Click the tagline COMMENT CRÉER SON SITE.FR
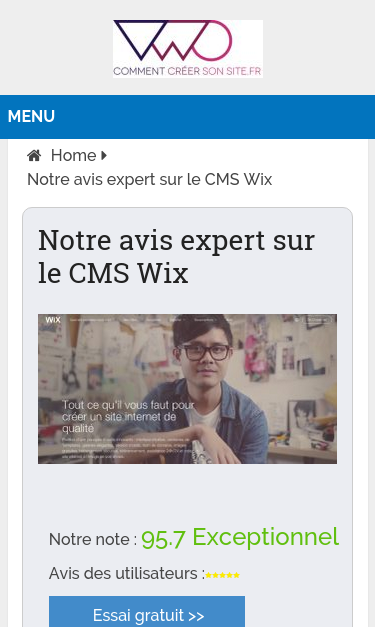Viewport: 375px width, 627px height. [188, 71]
